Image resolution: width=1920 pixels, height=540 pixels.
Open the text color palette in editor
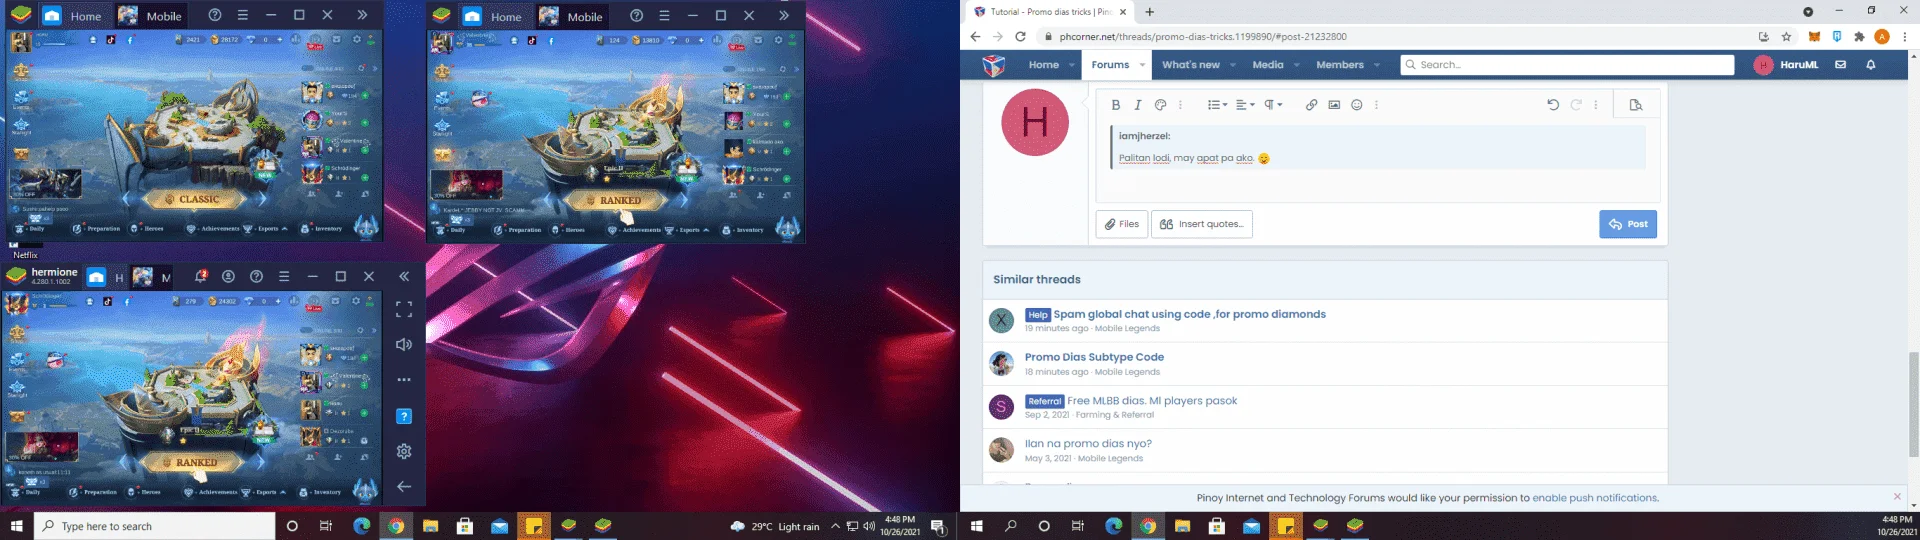pos(1160,105)
